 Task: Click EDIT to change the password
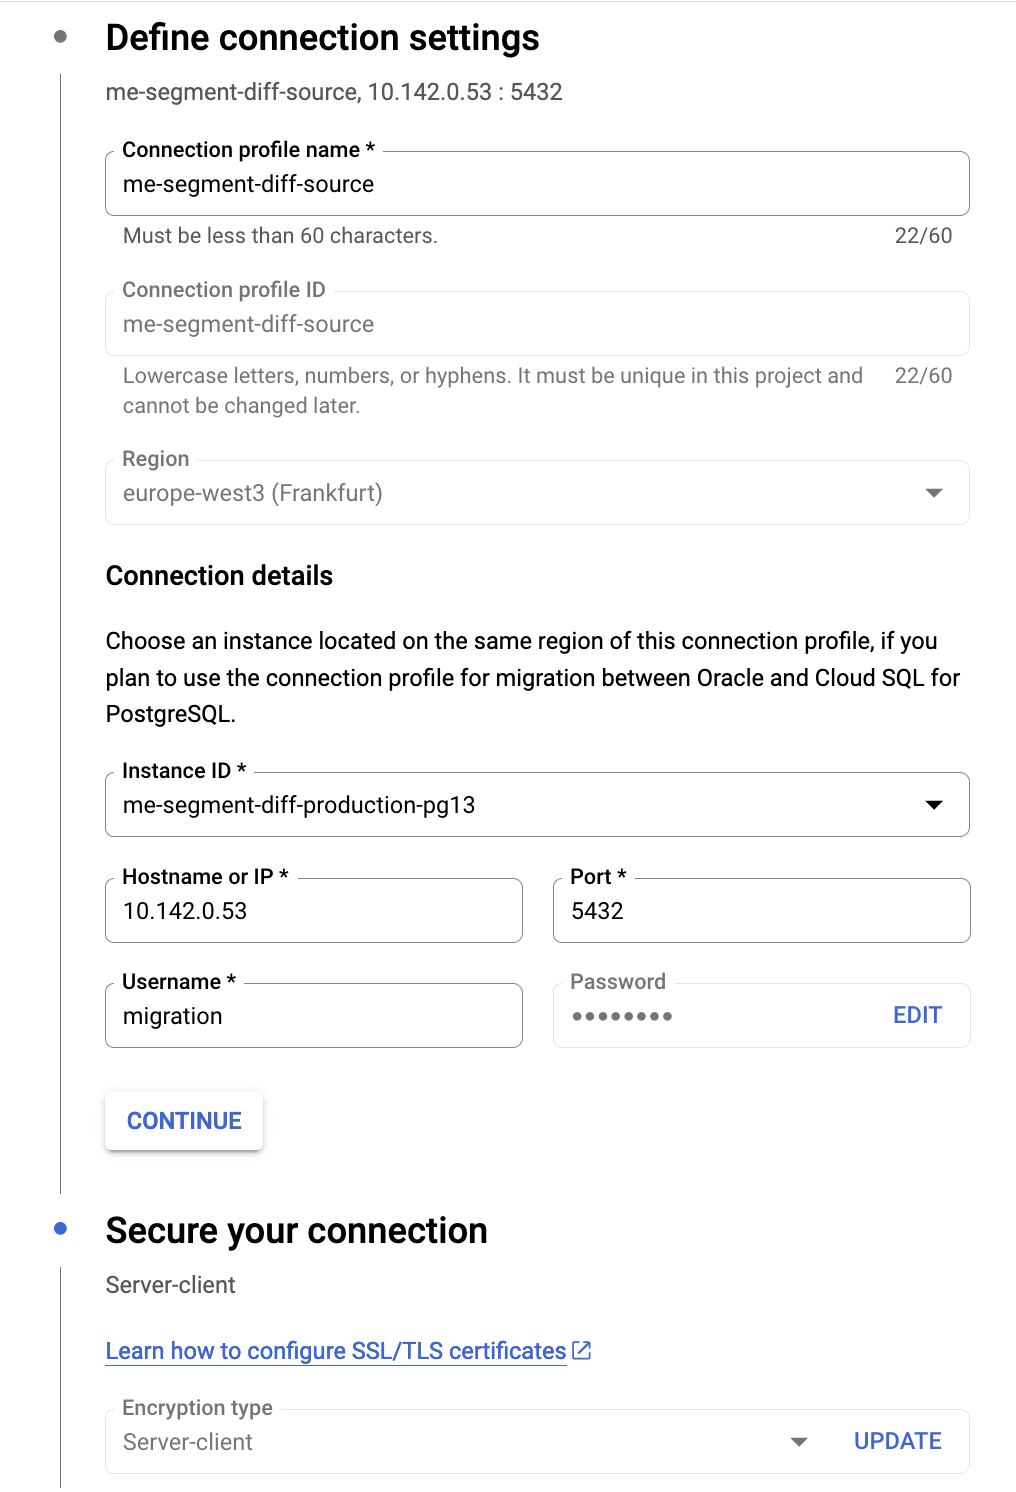click(x=916, y=1015)
